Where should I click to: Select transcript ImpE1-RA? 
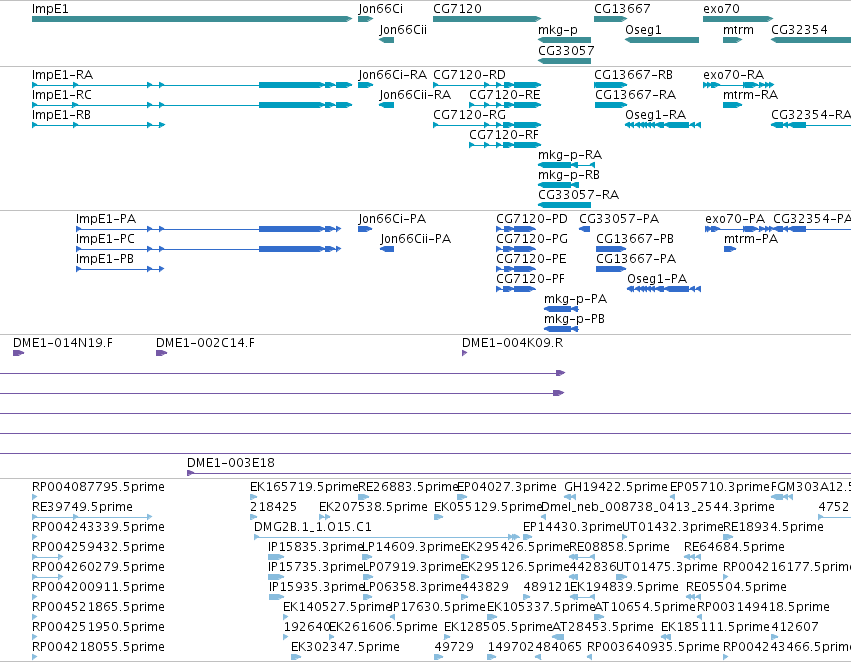192,85
